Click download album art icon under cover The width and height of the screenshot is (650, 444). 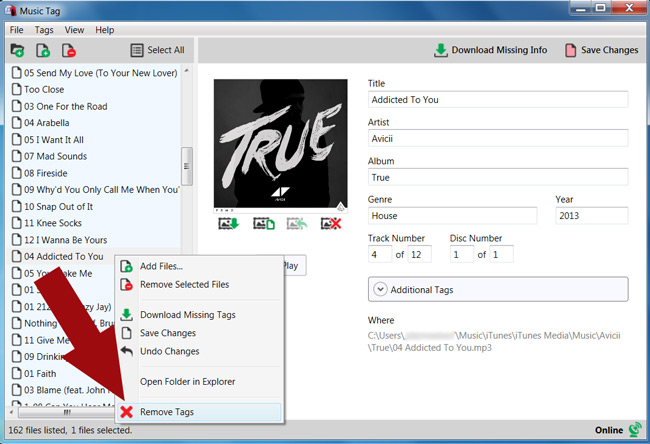pyautogui.click(x=229, y=224)
